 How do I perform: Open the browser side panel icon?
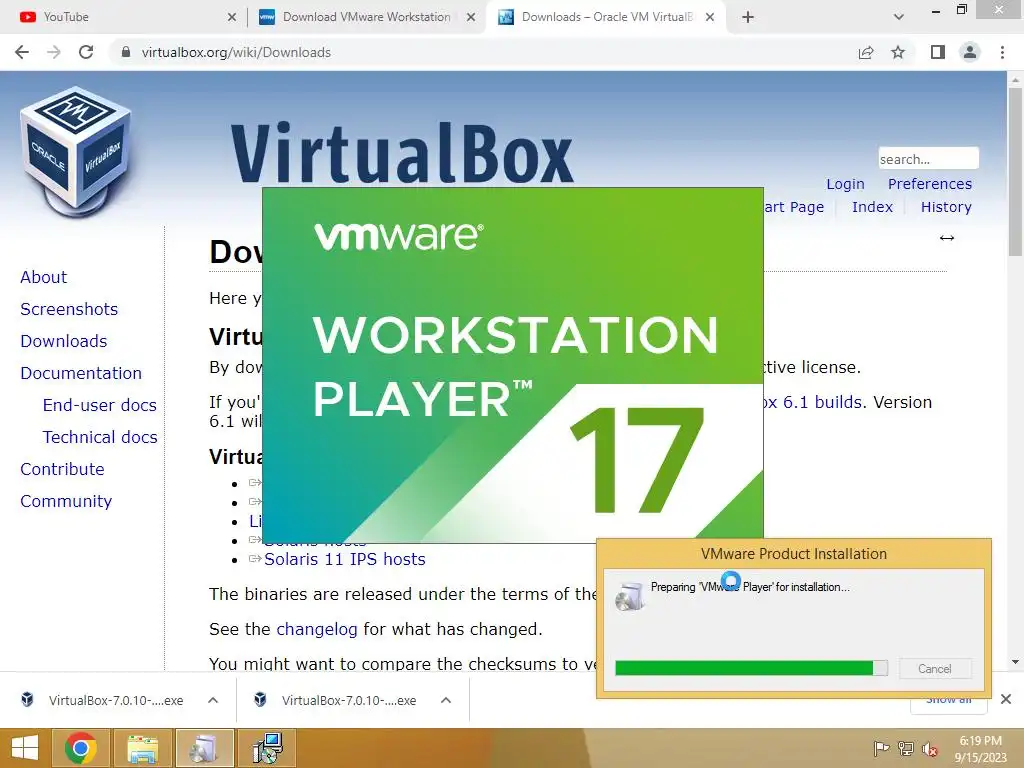pyautogui.click(x=938, y=52)
